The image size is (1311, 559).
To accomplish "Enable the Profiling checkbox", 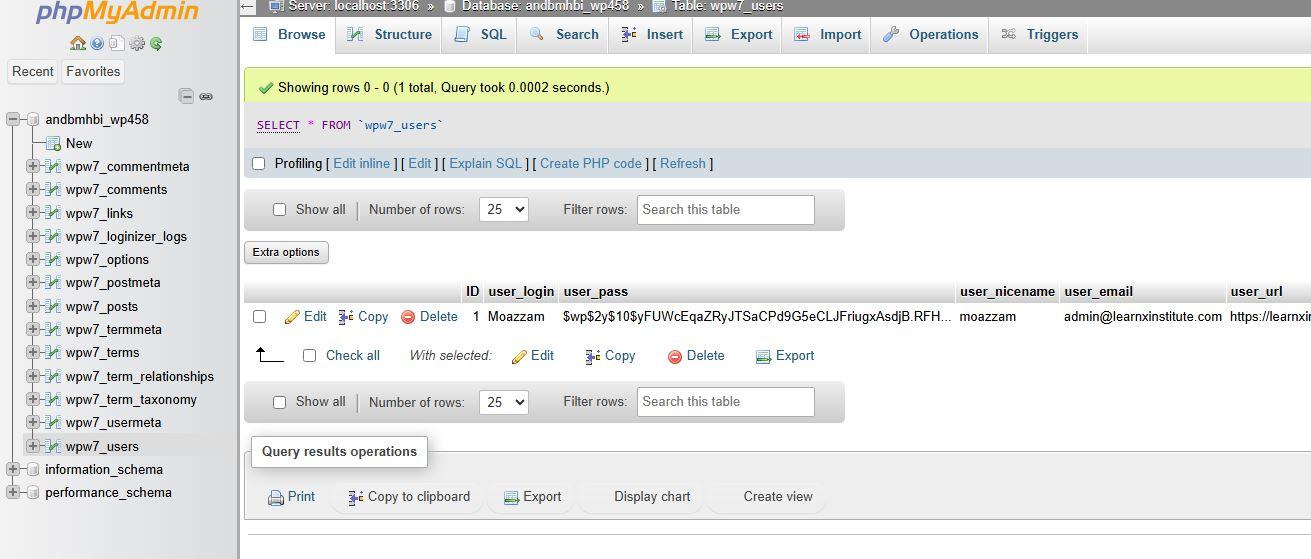I will click(x=259, y=163).
